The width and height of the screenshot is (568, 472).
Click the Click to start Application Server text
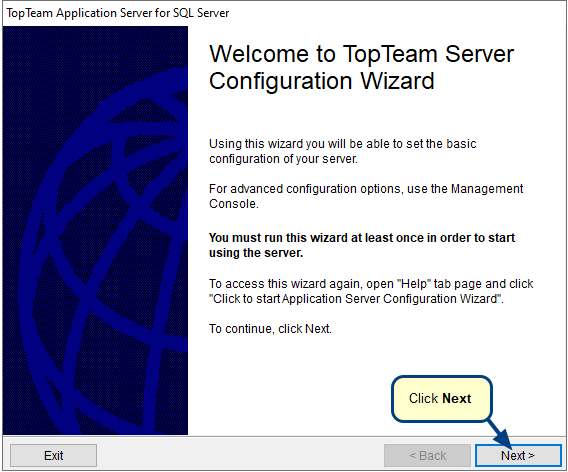click(x=356, y=299)
